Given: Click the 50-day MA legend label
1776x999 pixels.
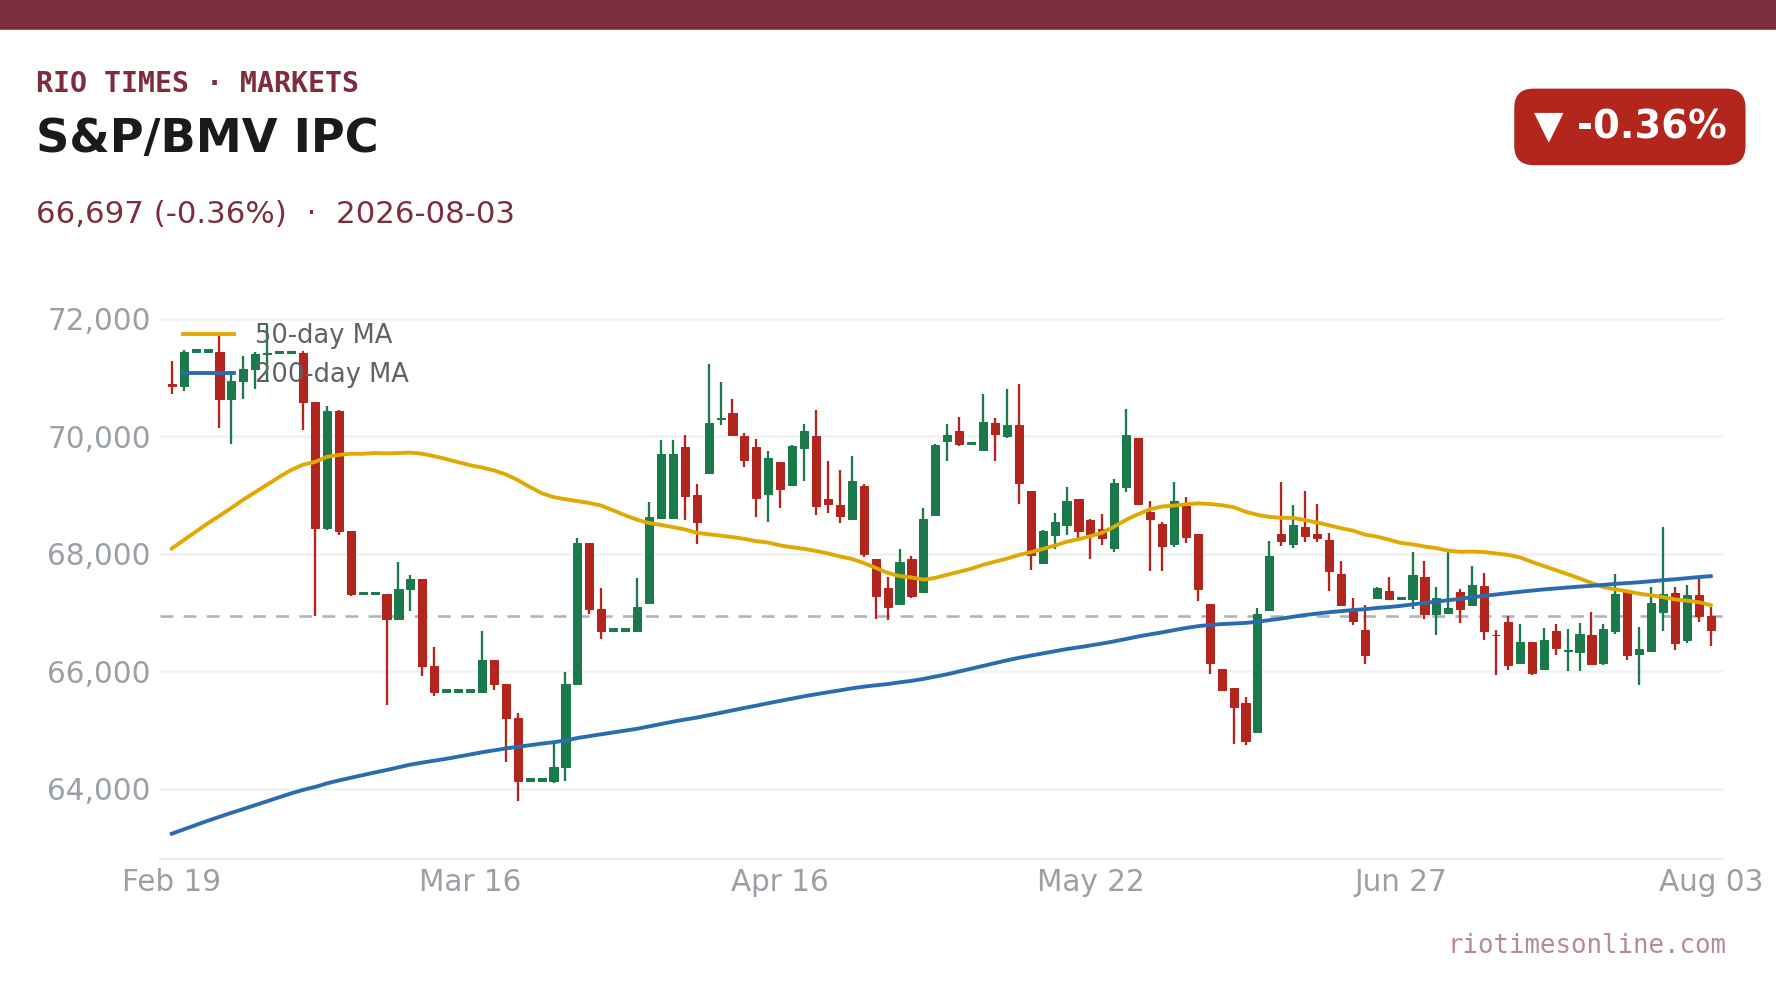Looking at the screenshot, I should click(324, 335).
